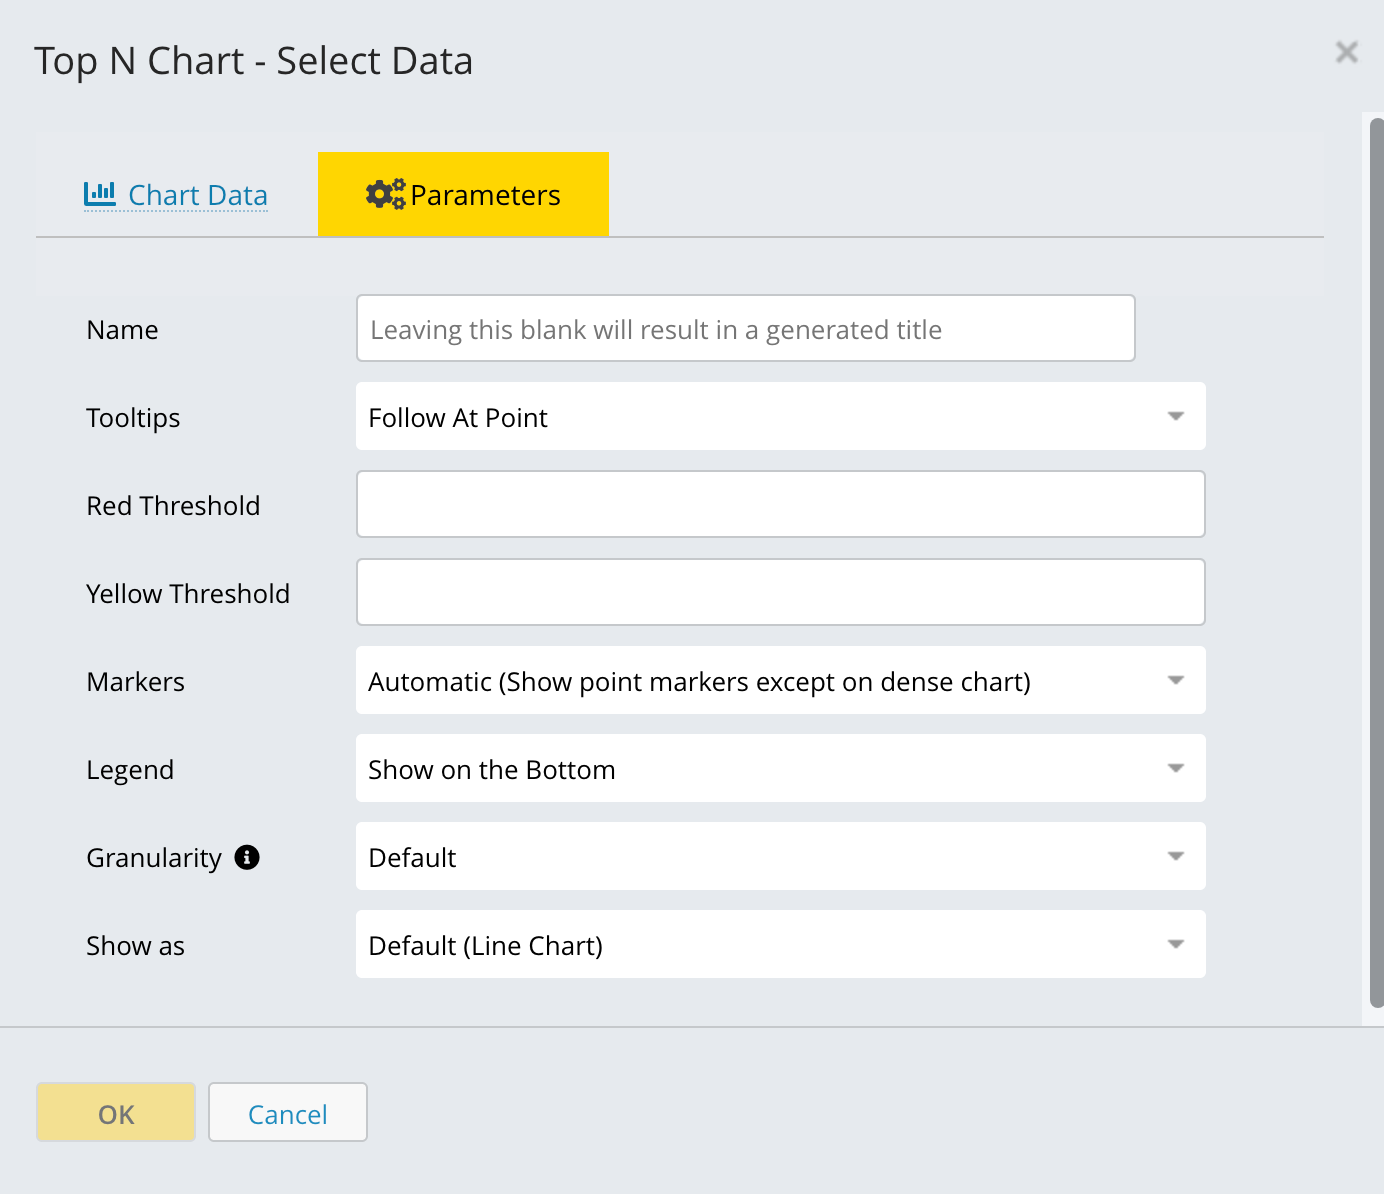Click the Markers label

[x=136, y=682]
